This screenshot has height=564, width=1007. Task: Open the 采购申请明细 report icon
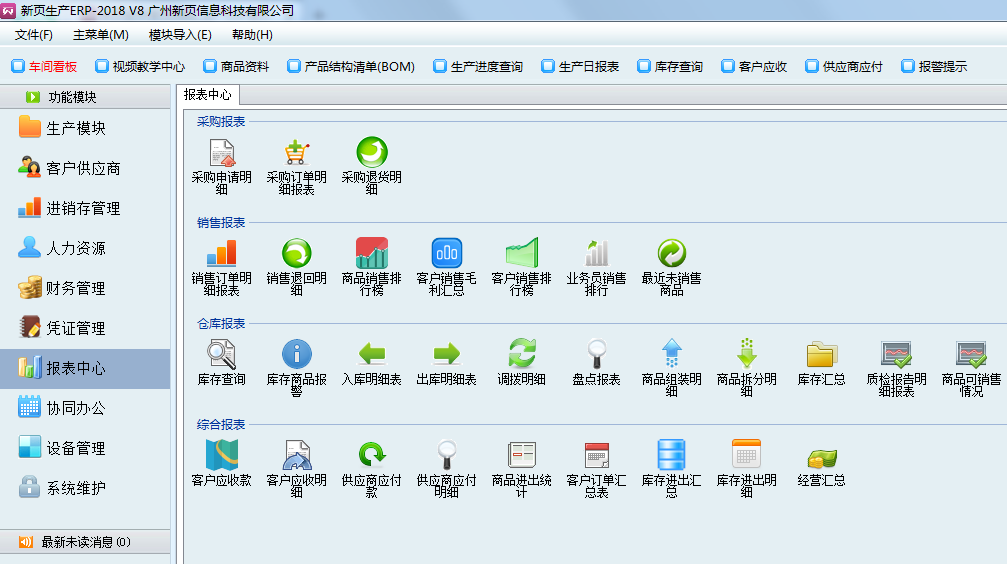[221, 154]
